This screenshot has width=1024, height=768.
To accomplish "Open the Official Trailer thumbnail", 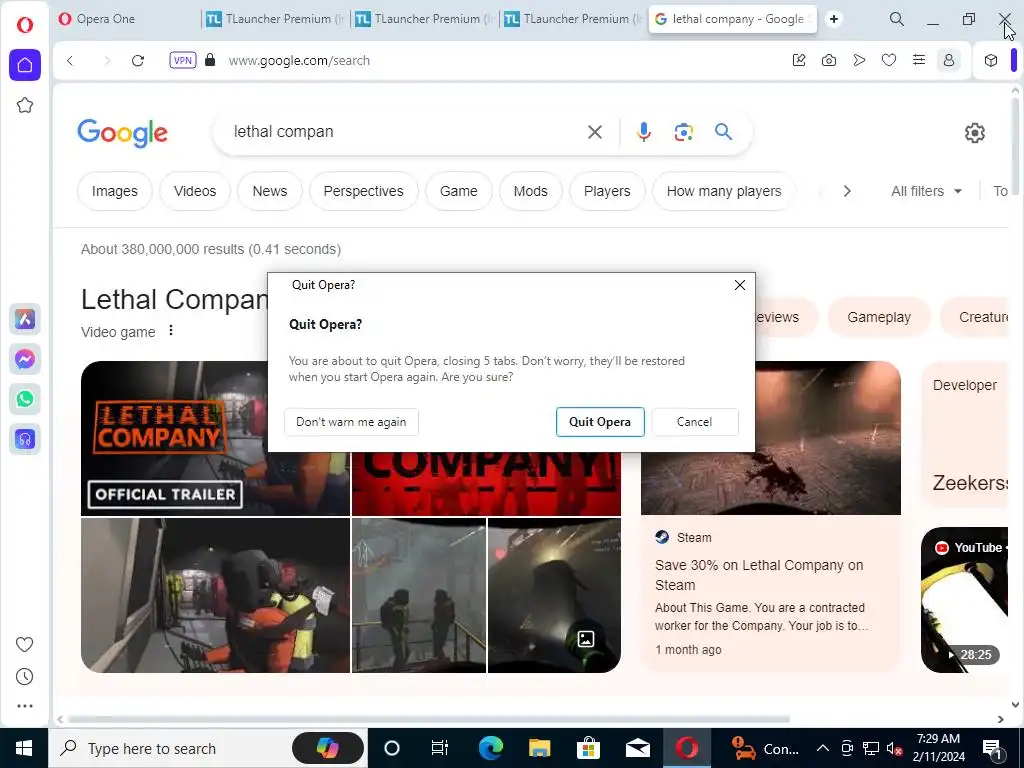I will (x=174, y=438).
